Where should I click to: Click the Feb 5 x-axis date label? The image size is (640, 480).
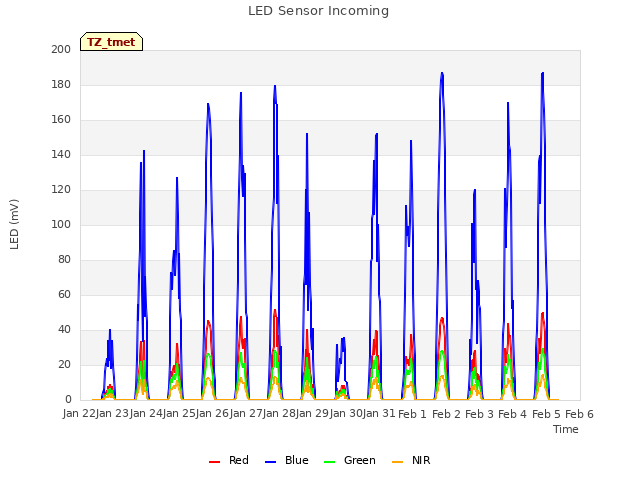(x=546, y=414)
